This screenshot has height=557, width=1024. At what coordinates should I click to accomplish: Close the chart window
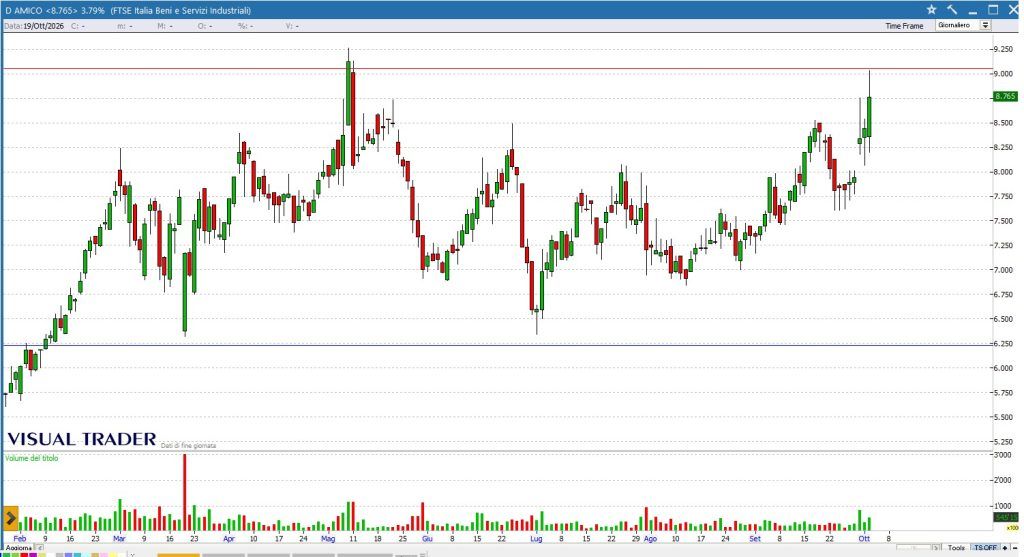point(1013,10)
